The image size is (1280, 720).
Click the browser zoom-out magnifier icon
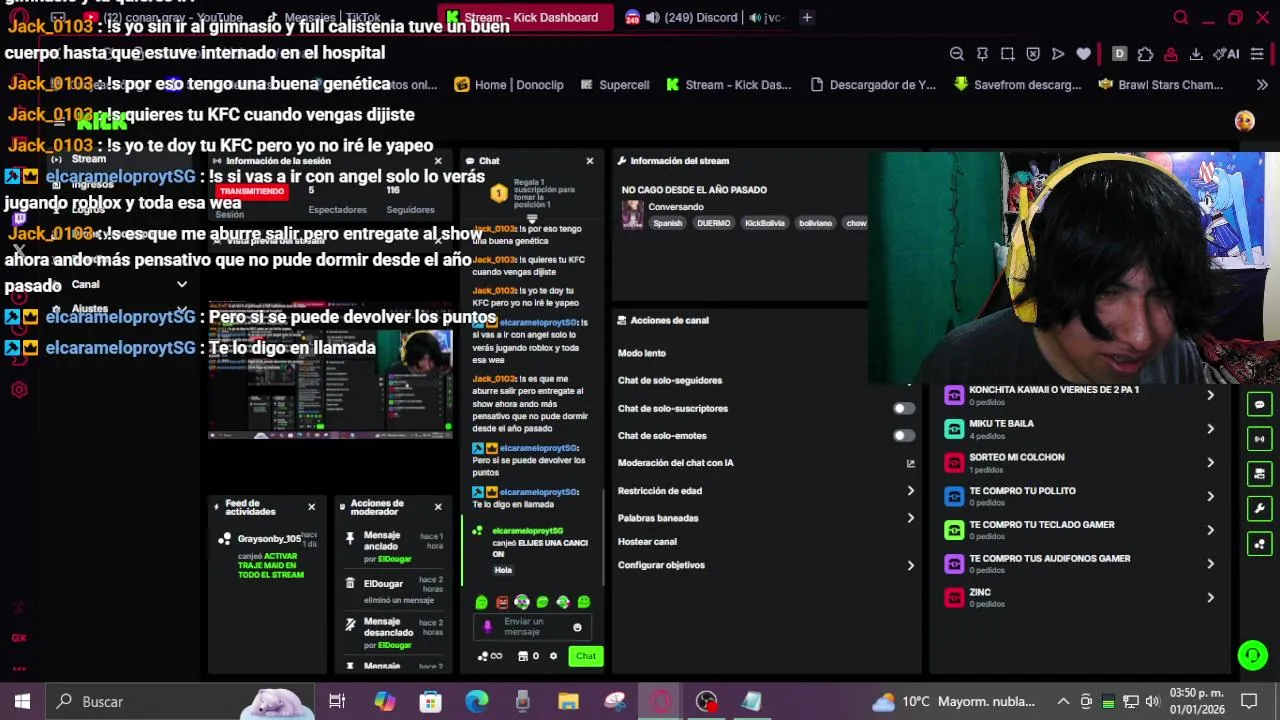(x=957, y=54)
